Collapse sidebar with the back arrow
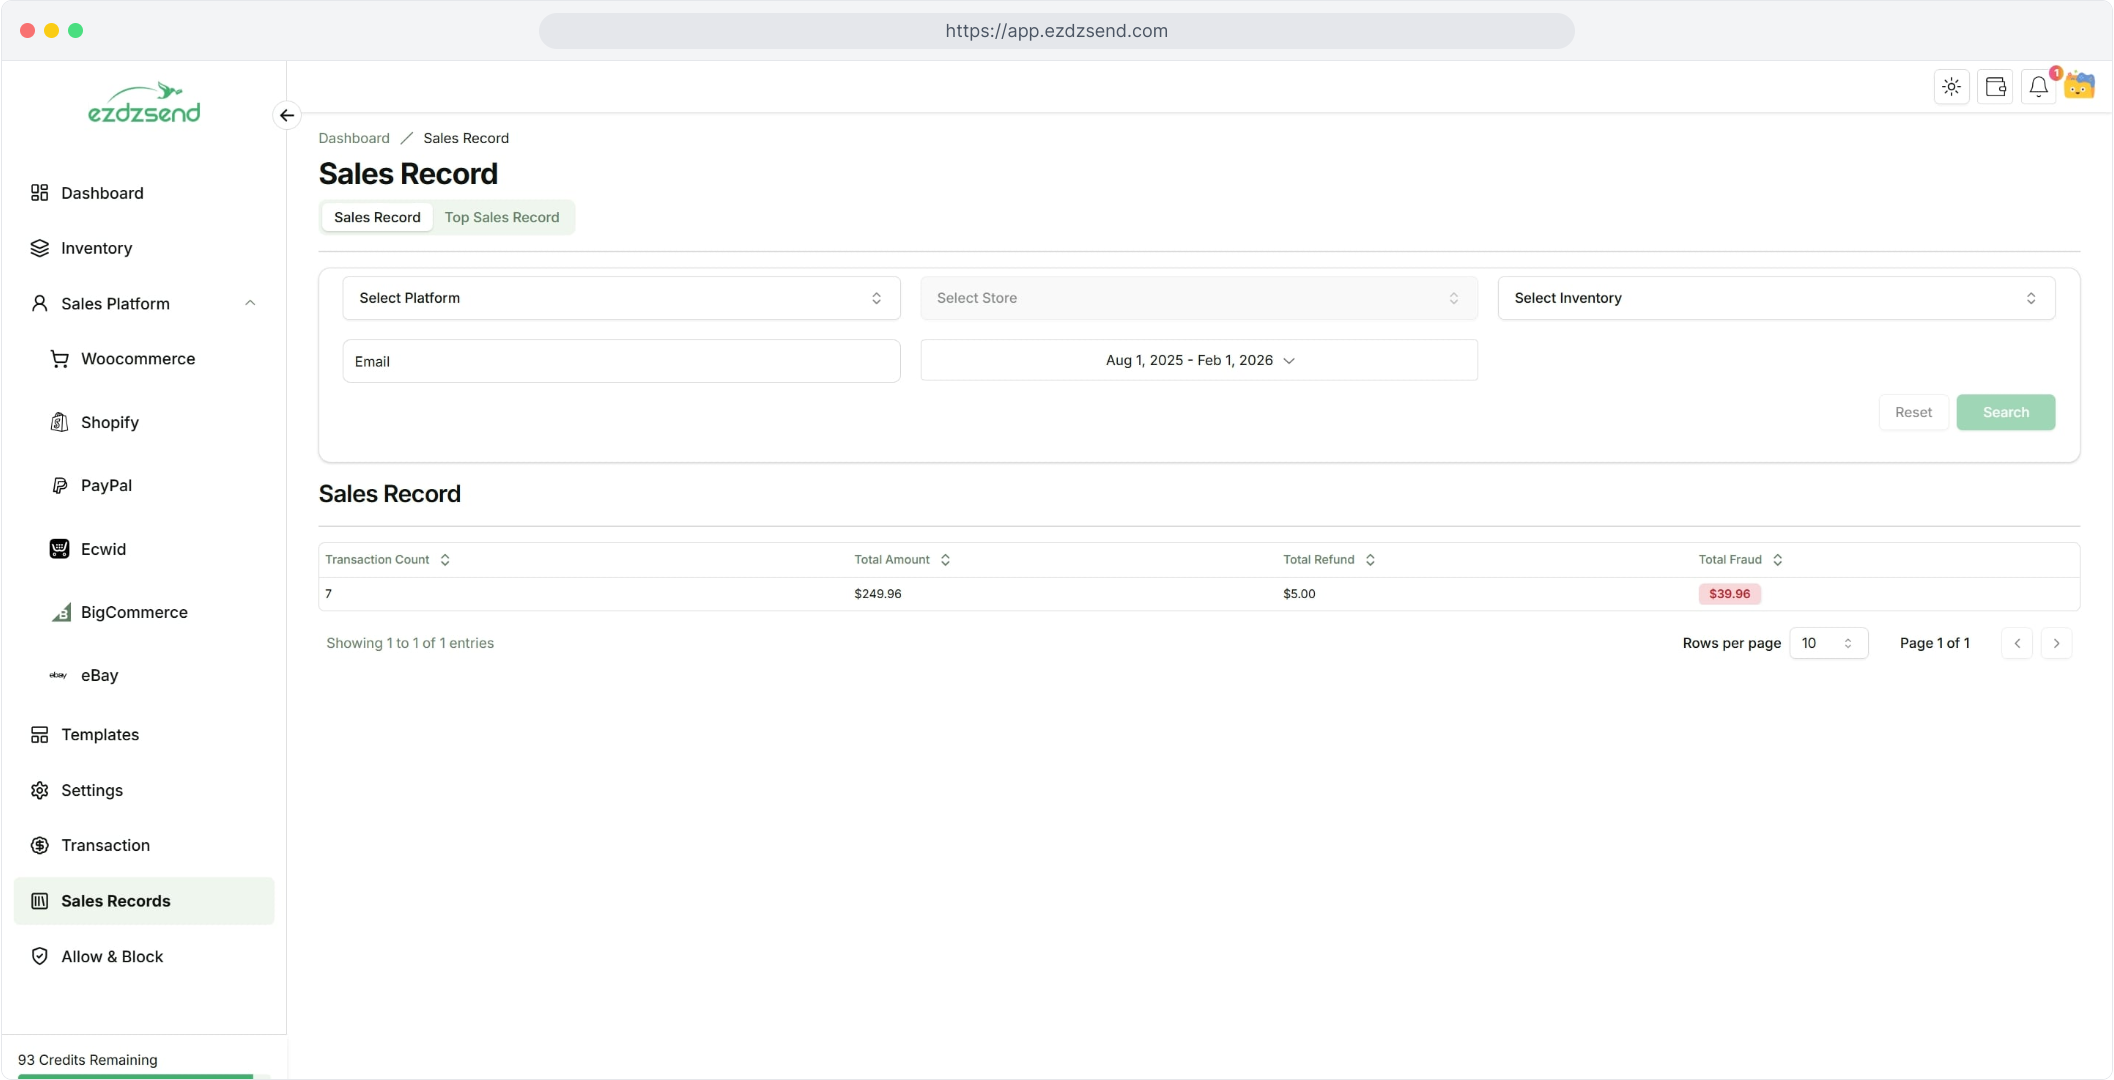 (287, 115)
